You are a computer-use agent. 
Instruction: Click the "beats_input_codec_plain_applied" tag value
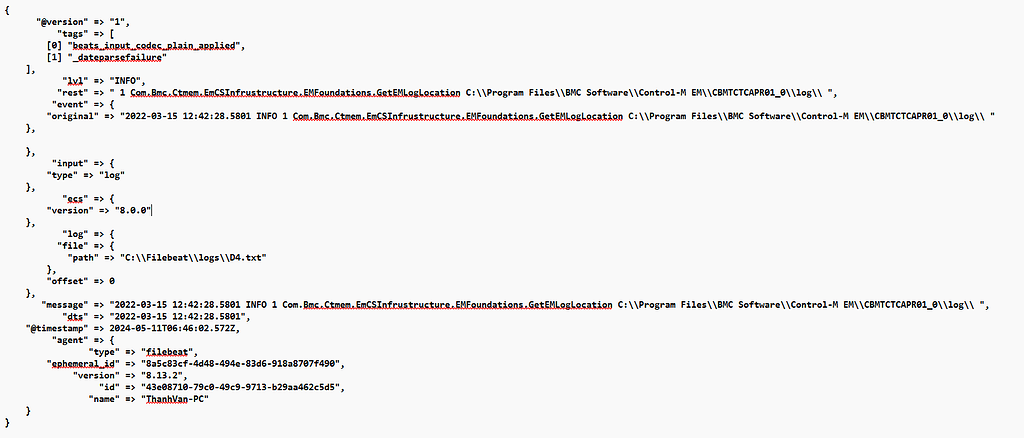coord(154,45)
